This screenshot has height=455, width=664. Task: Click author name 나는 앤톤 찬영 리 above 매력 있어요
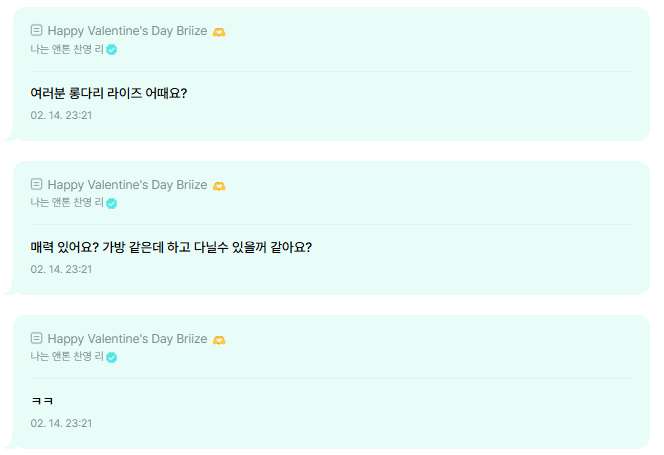click(x=67, y=203)
